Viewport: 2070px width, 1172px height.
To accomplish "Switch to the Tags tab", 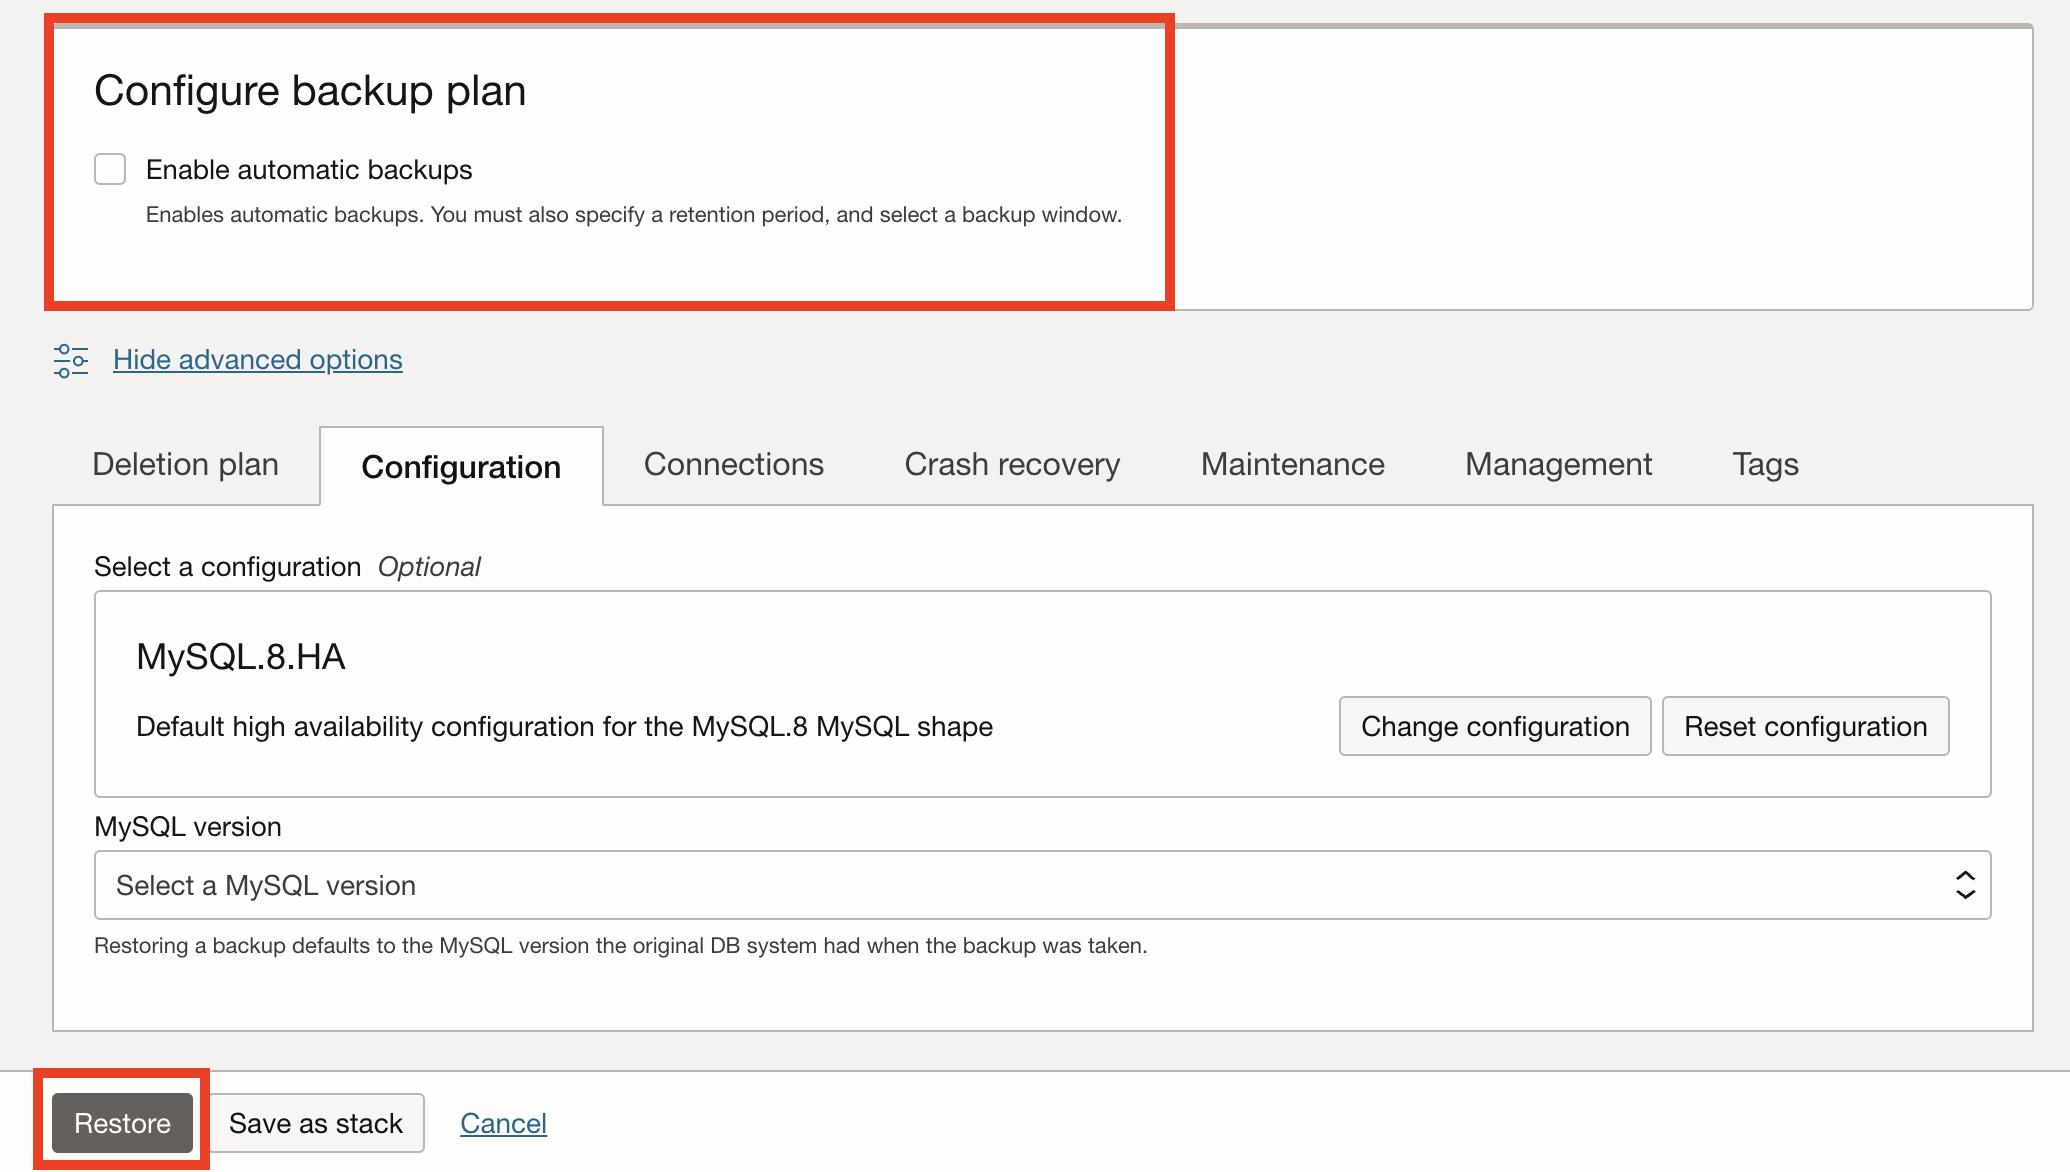I will (x=1764, y=464).
